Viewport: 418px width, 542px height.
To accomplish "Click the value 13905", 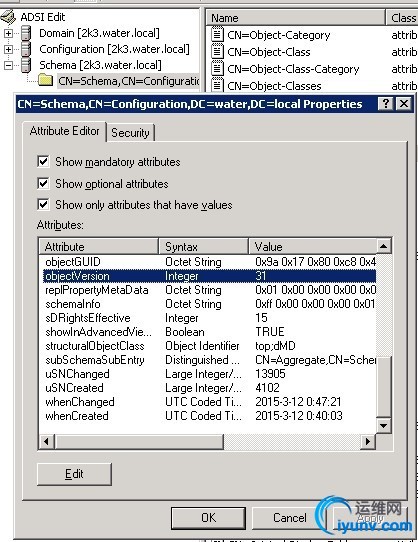I will tap(270, 374).
